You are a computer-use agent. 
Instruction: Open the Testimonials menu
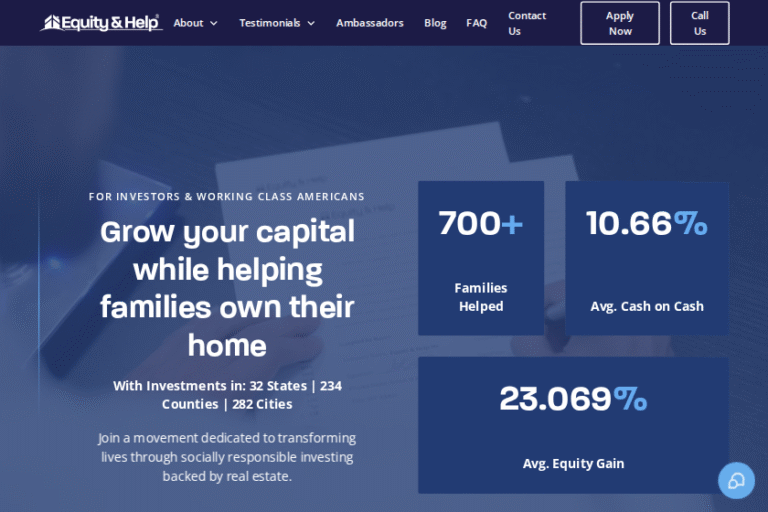pos(269,23)
